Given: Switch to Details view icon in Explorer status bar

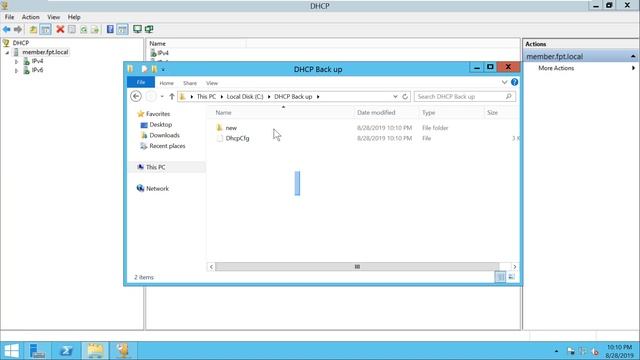Looking at the screenshot, I should tap(500, 277).
